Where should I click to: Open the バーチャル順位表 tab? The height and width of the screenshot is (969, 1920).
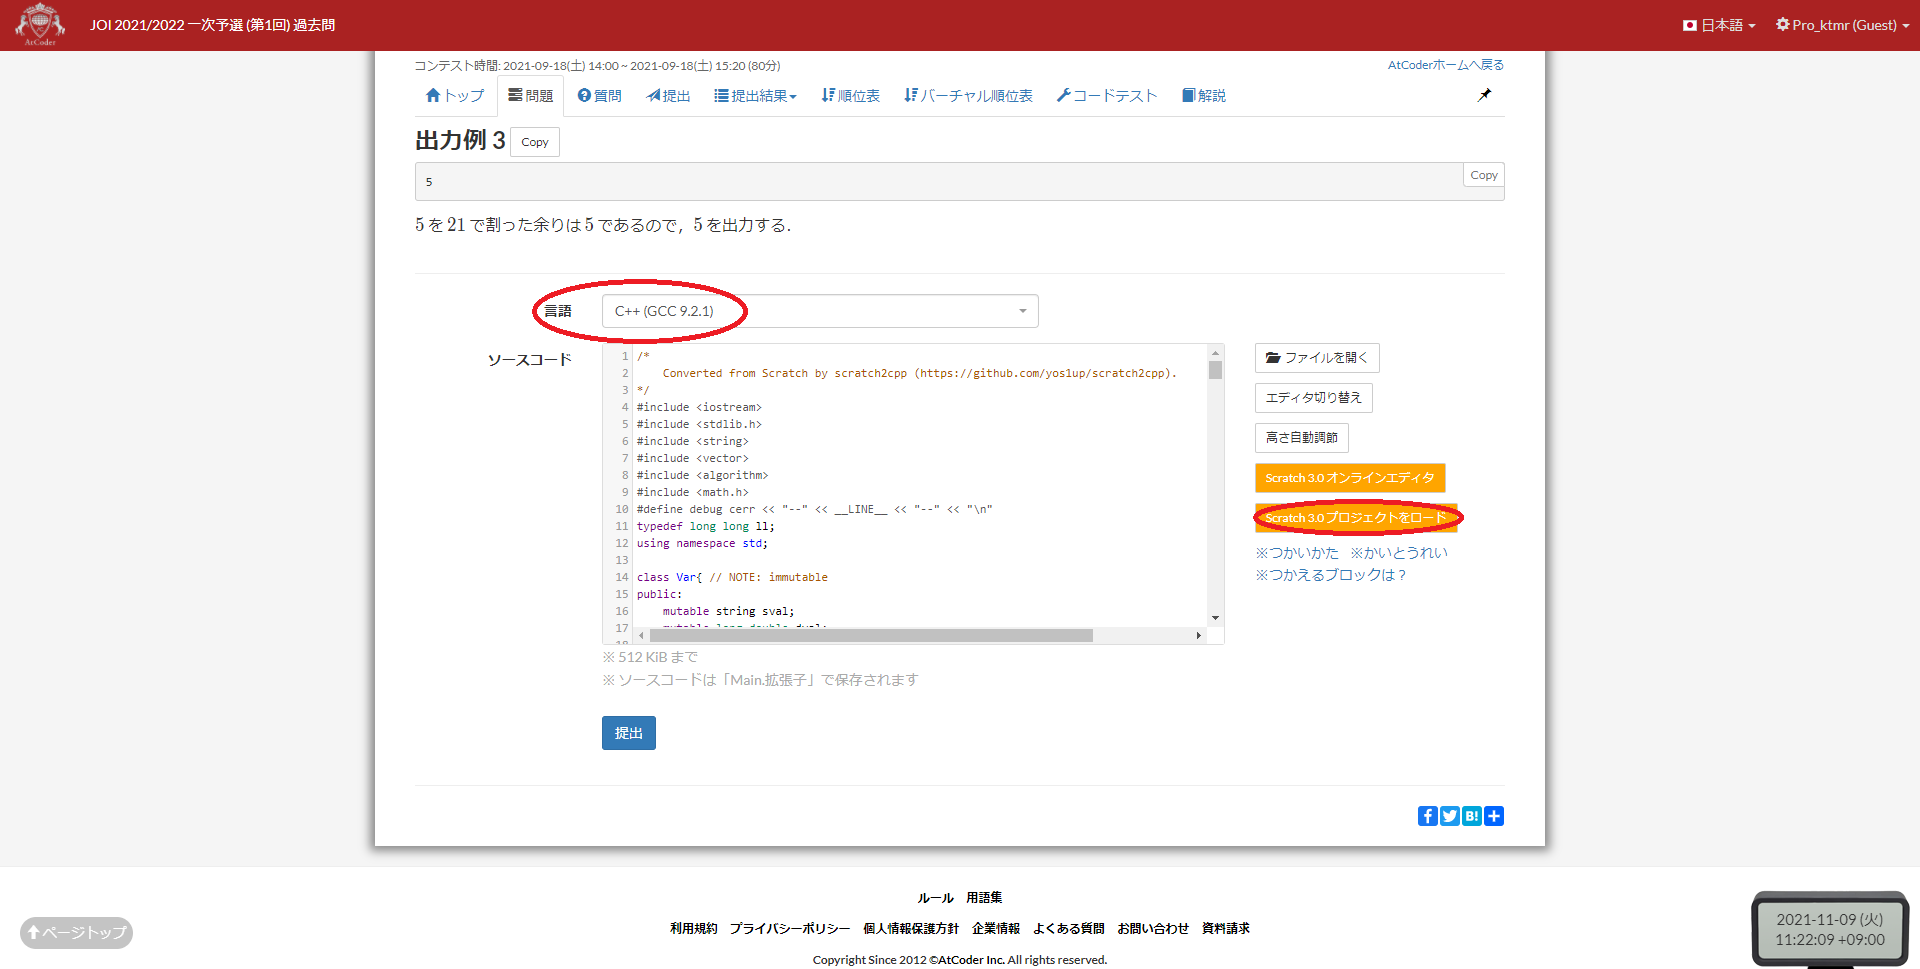tap(968, 95)
